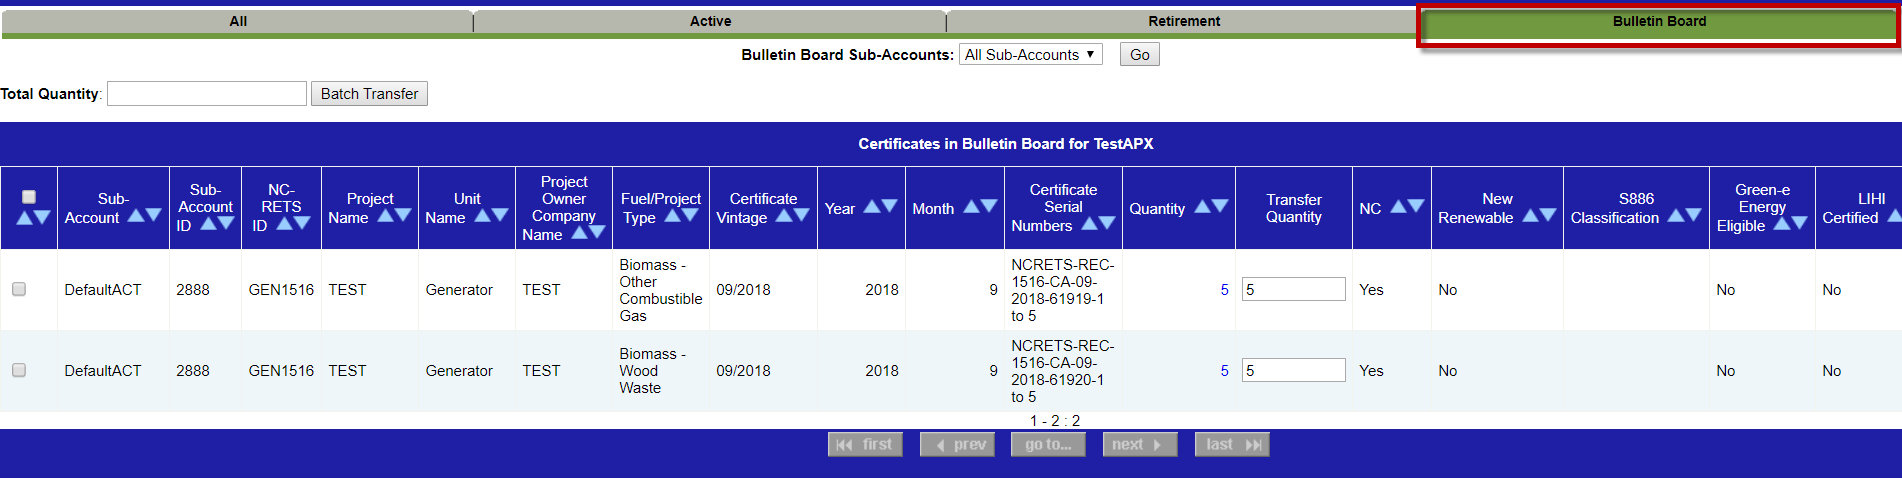Open the All certificates tab
This screenshot has height=493, width=1902.
[238, 21]
